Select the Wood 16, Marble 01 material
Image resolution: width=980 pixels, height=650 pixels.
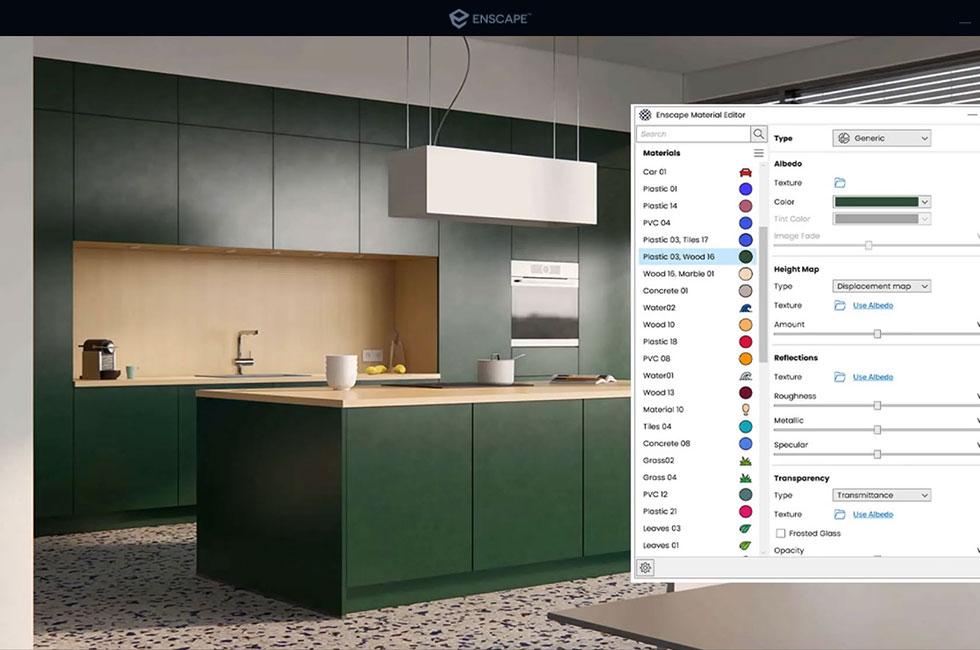[697, 274]
